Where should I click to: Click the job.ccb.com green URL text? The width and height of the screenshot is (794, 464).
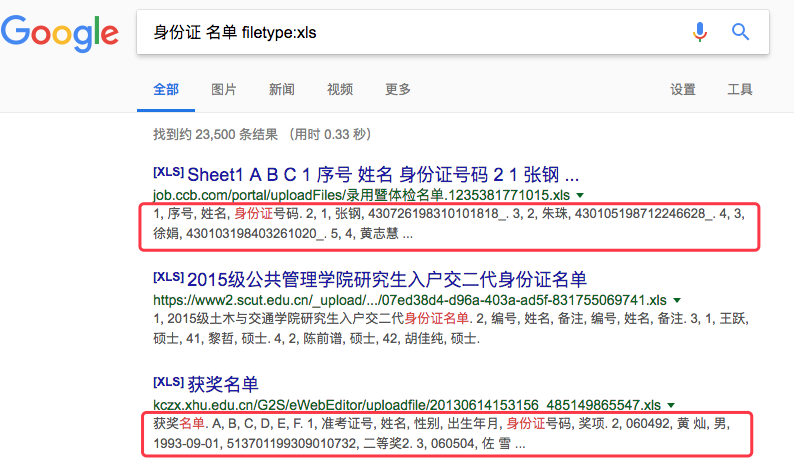[x=361, y=195]
